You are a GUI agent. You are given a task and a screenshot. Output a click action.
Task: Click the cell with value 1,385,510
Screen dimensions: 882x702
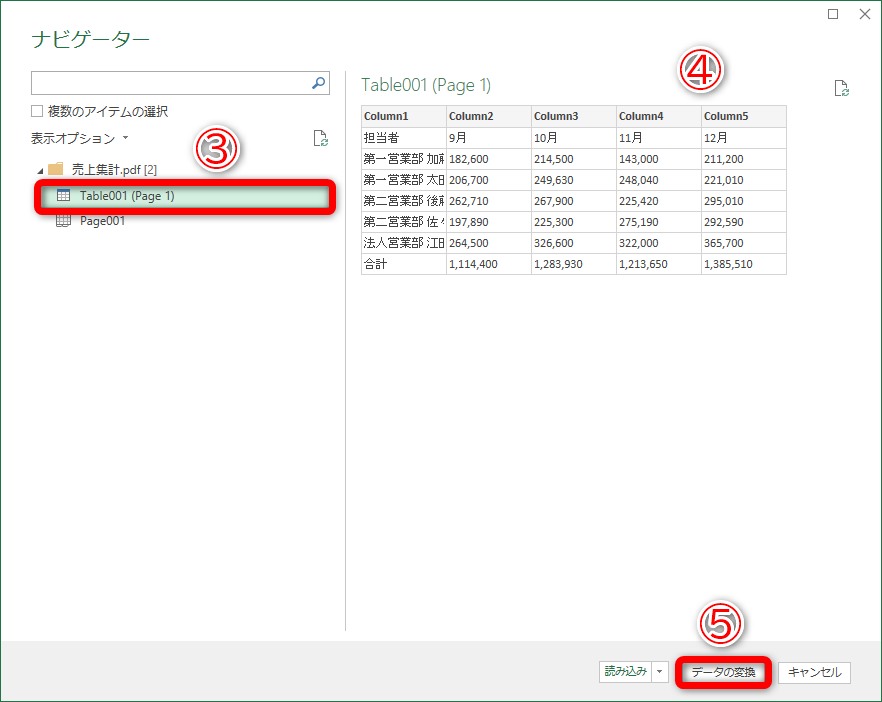[x=744, y=264]
